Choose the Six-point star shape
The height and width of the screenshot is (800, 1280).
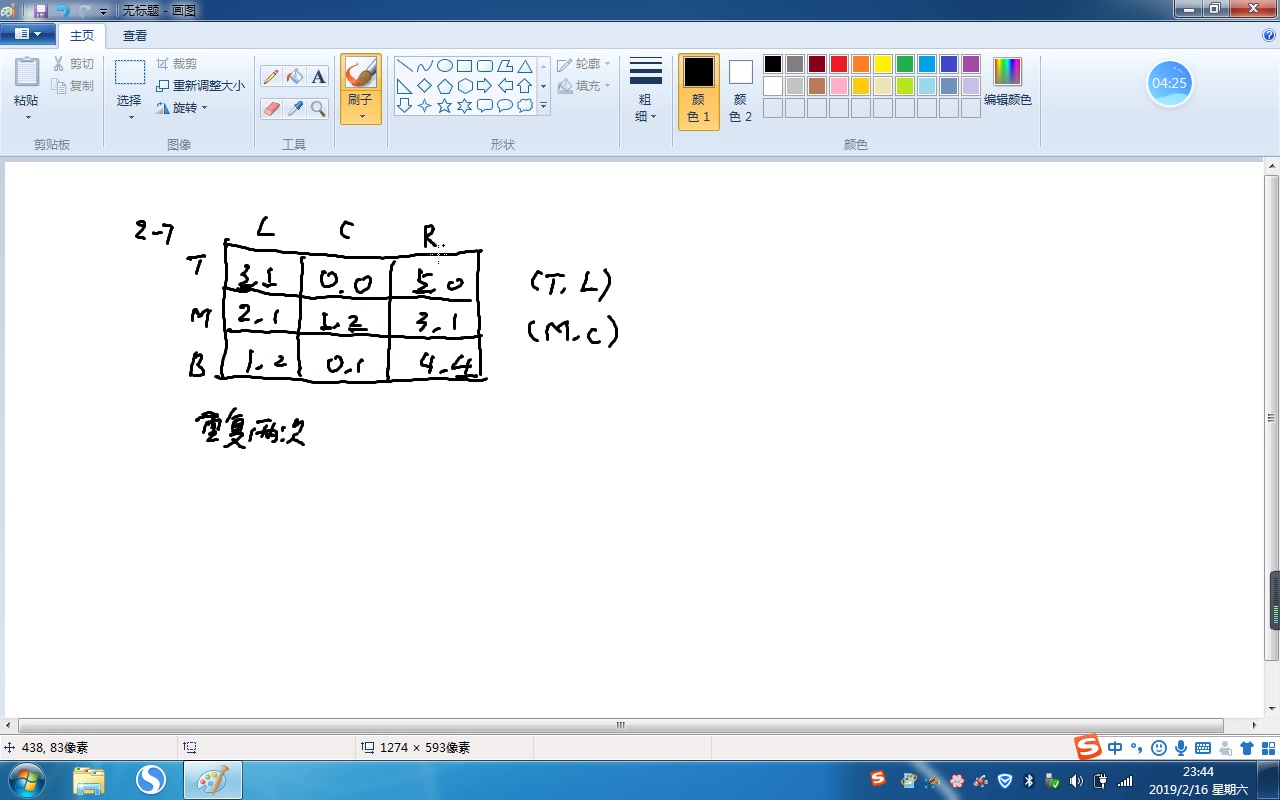[465, 105]
